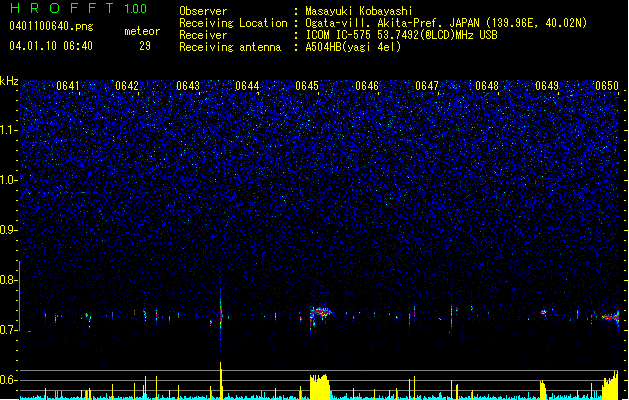
Task: Click the date stamp 04.01.10 06:40
Action: click(51, 46)
